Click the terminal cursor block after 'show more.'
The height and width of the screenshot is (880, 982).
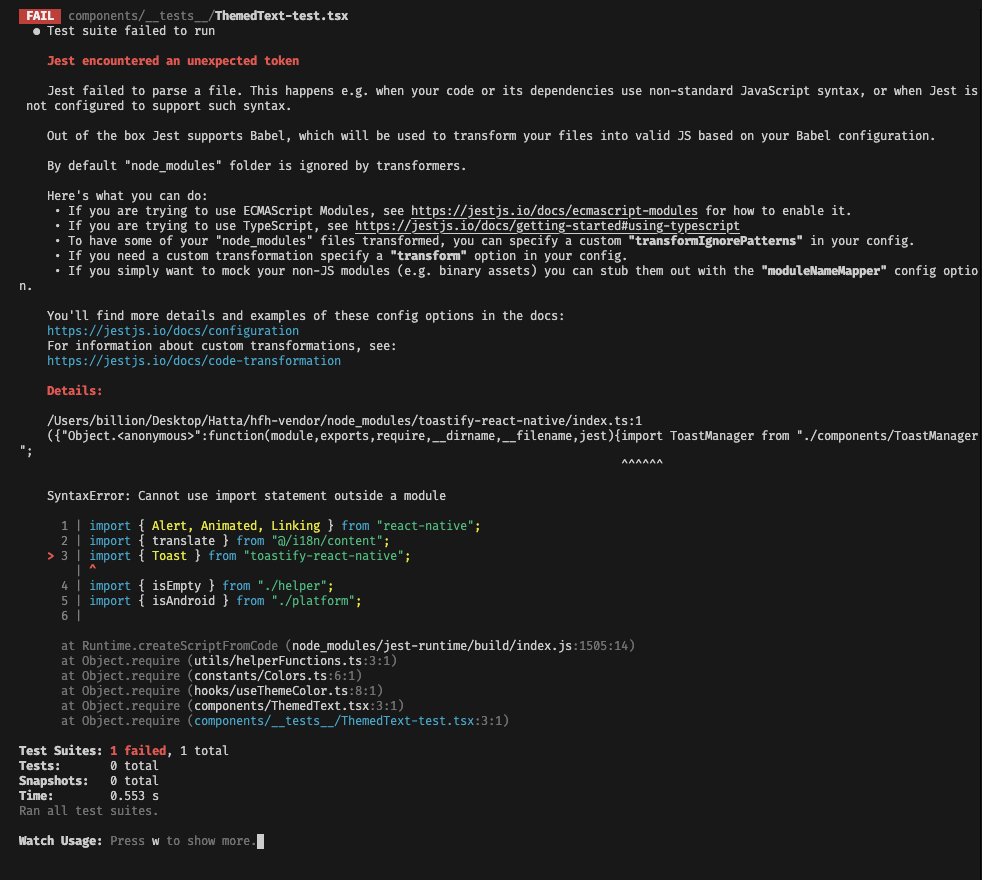261,841
